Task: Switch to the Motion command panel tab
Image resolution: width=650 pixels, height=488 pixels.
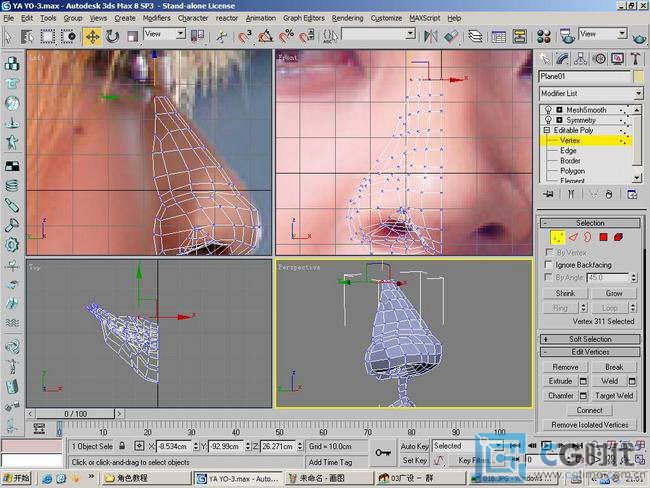Action: point(599,59)
